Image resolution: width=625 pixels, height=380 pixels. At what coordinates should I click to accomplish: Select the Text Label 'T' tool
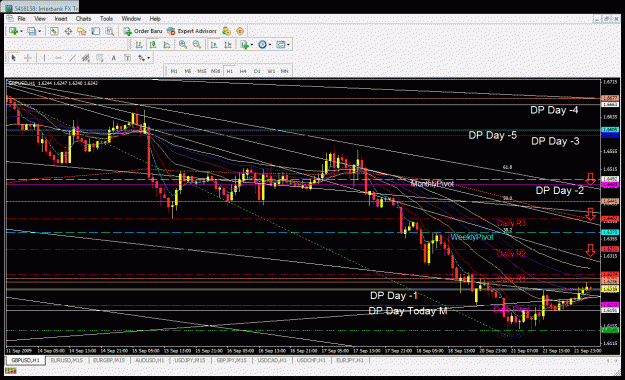128,58
